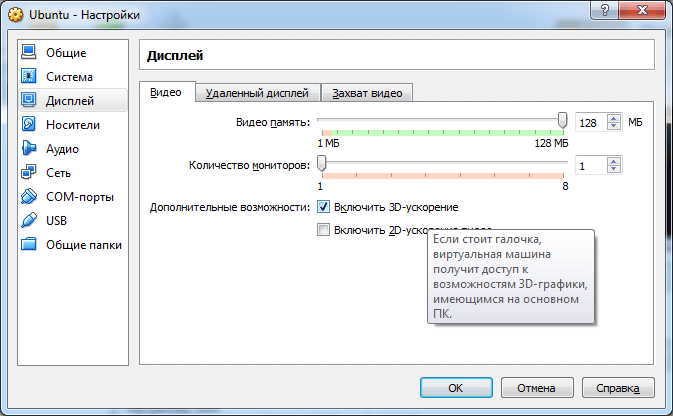
Task: Select Дисплей category label
Action: (70, 101)
